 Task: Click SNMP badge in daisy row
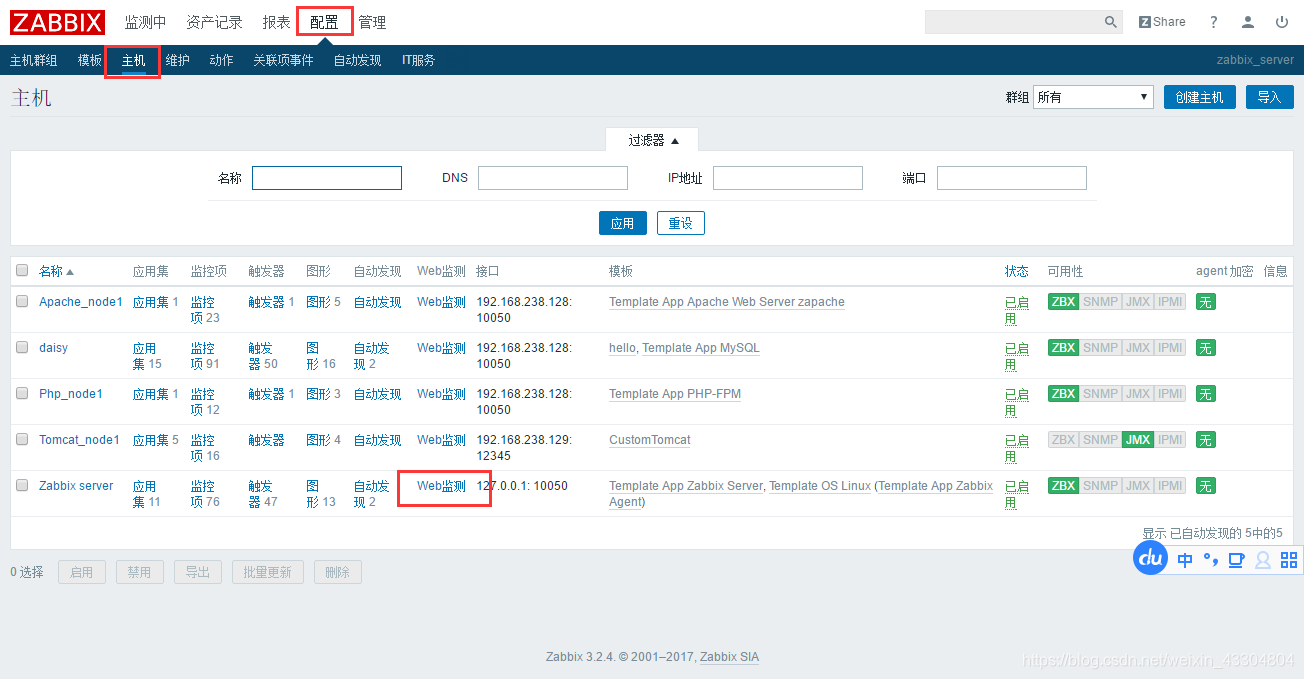coord(1100,348)
